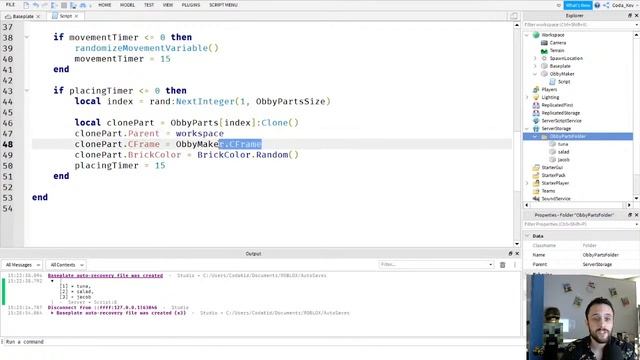Click the Baseplate auto-recovery file link
640x360 pixels.
tap(105, 276)
